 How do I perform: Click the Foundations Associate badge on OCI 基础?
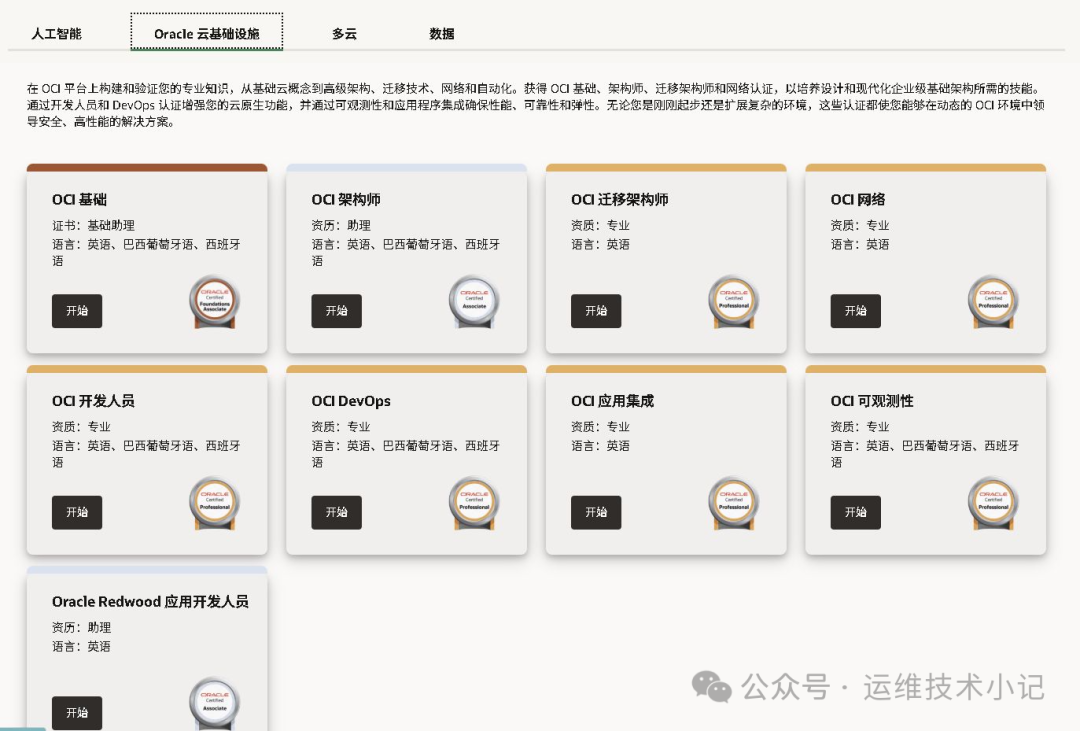[215, 302]
